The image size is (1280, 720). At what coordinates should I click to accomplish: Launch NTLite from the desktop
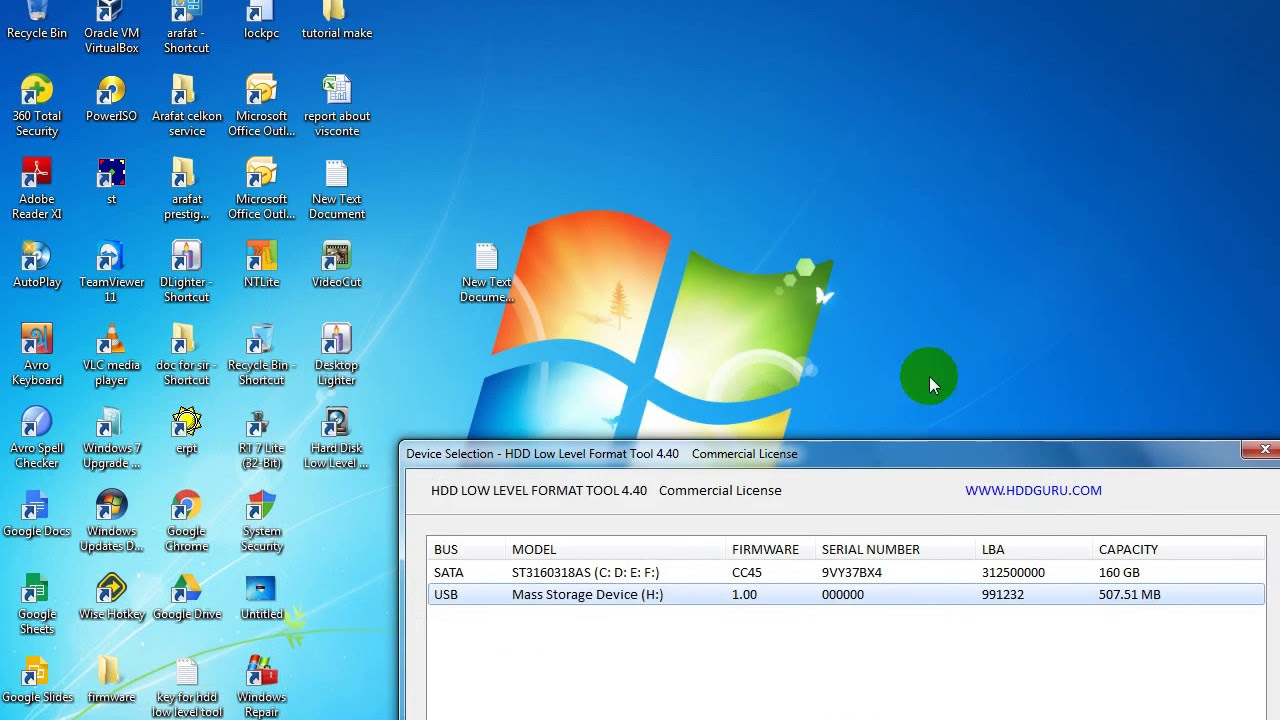tap(261, 264)
